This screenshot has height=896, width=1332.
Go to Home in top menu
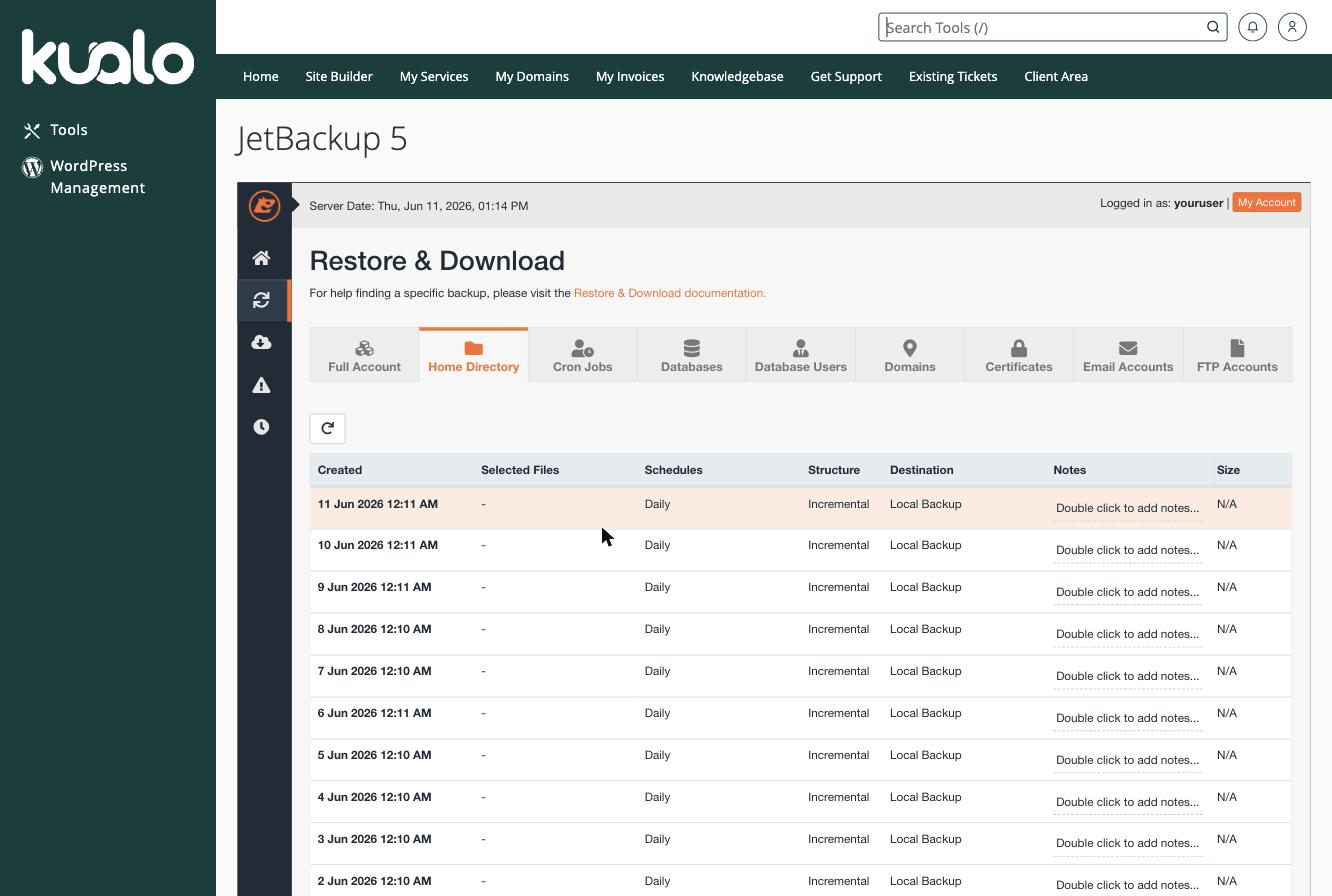tap(260, 76)
